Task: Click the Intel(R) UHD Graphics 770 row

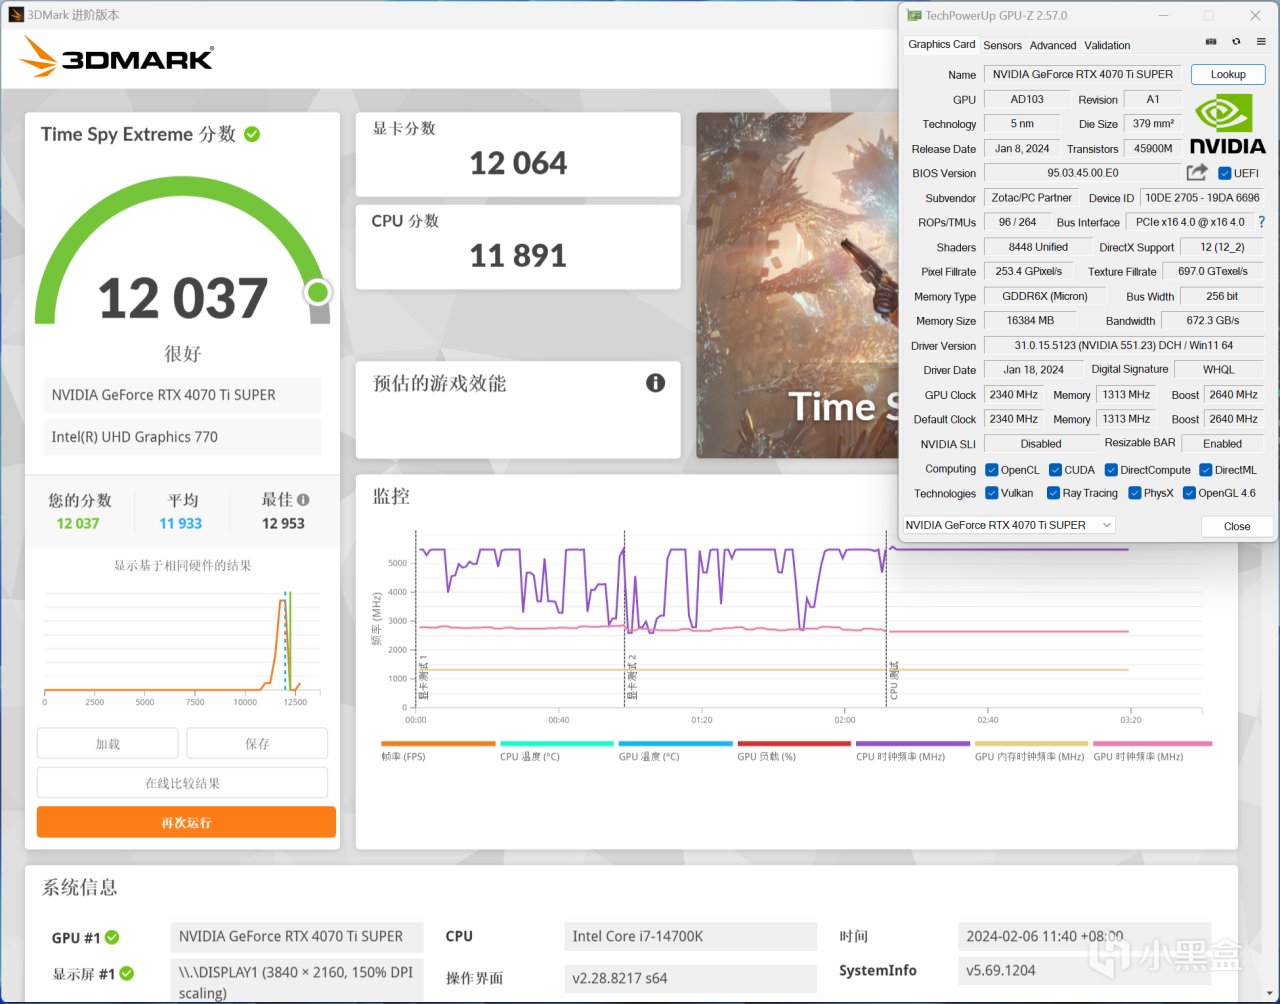Action: 182,437
